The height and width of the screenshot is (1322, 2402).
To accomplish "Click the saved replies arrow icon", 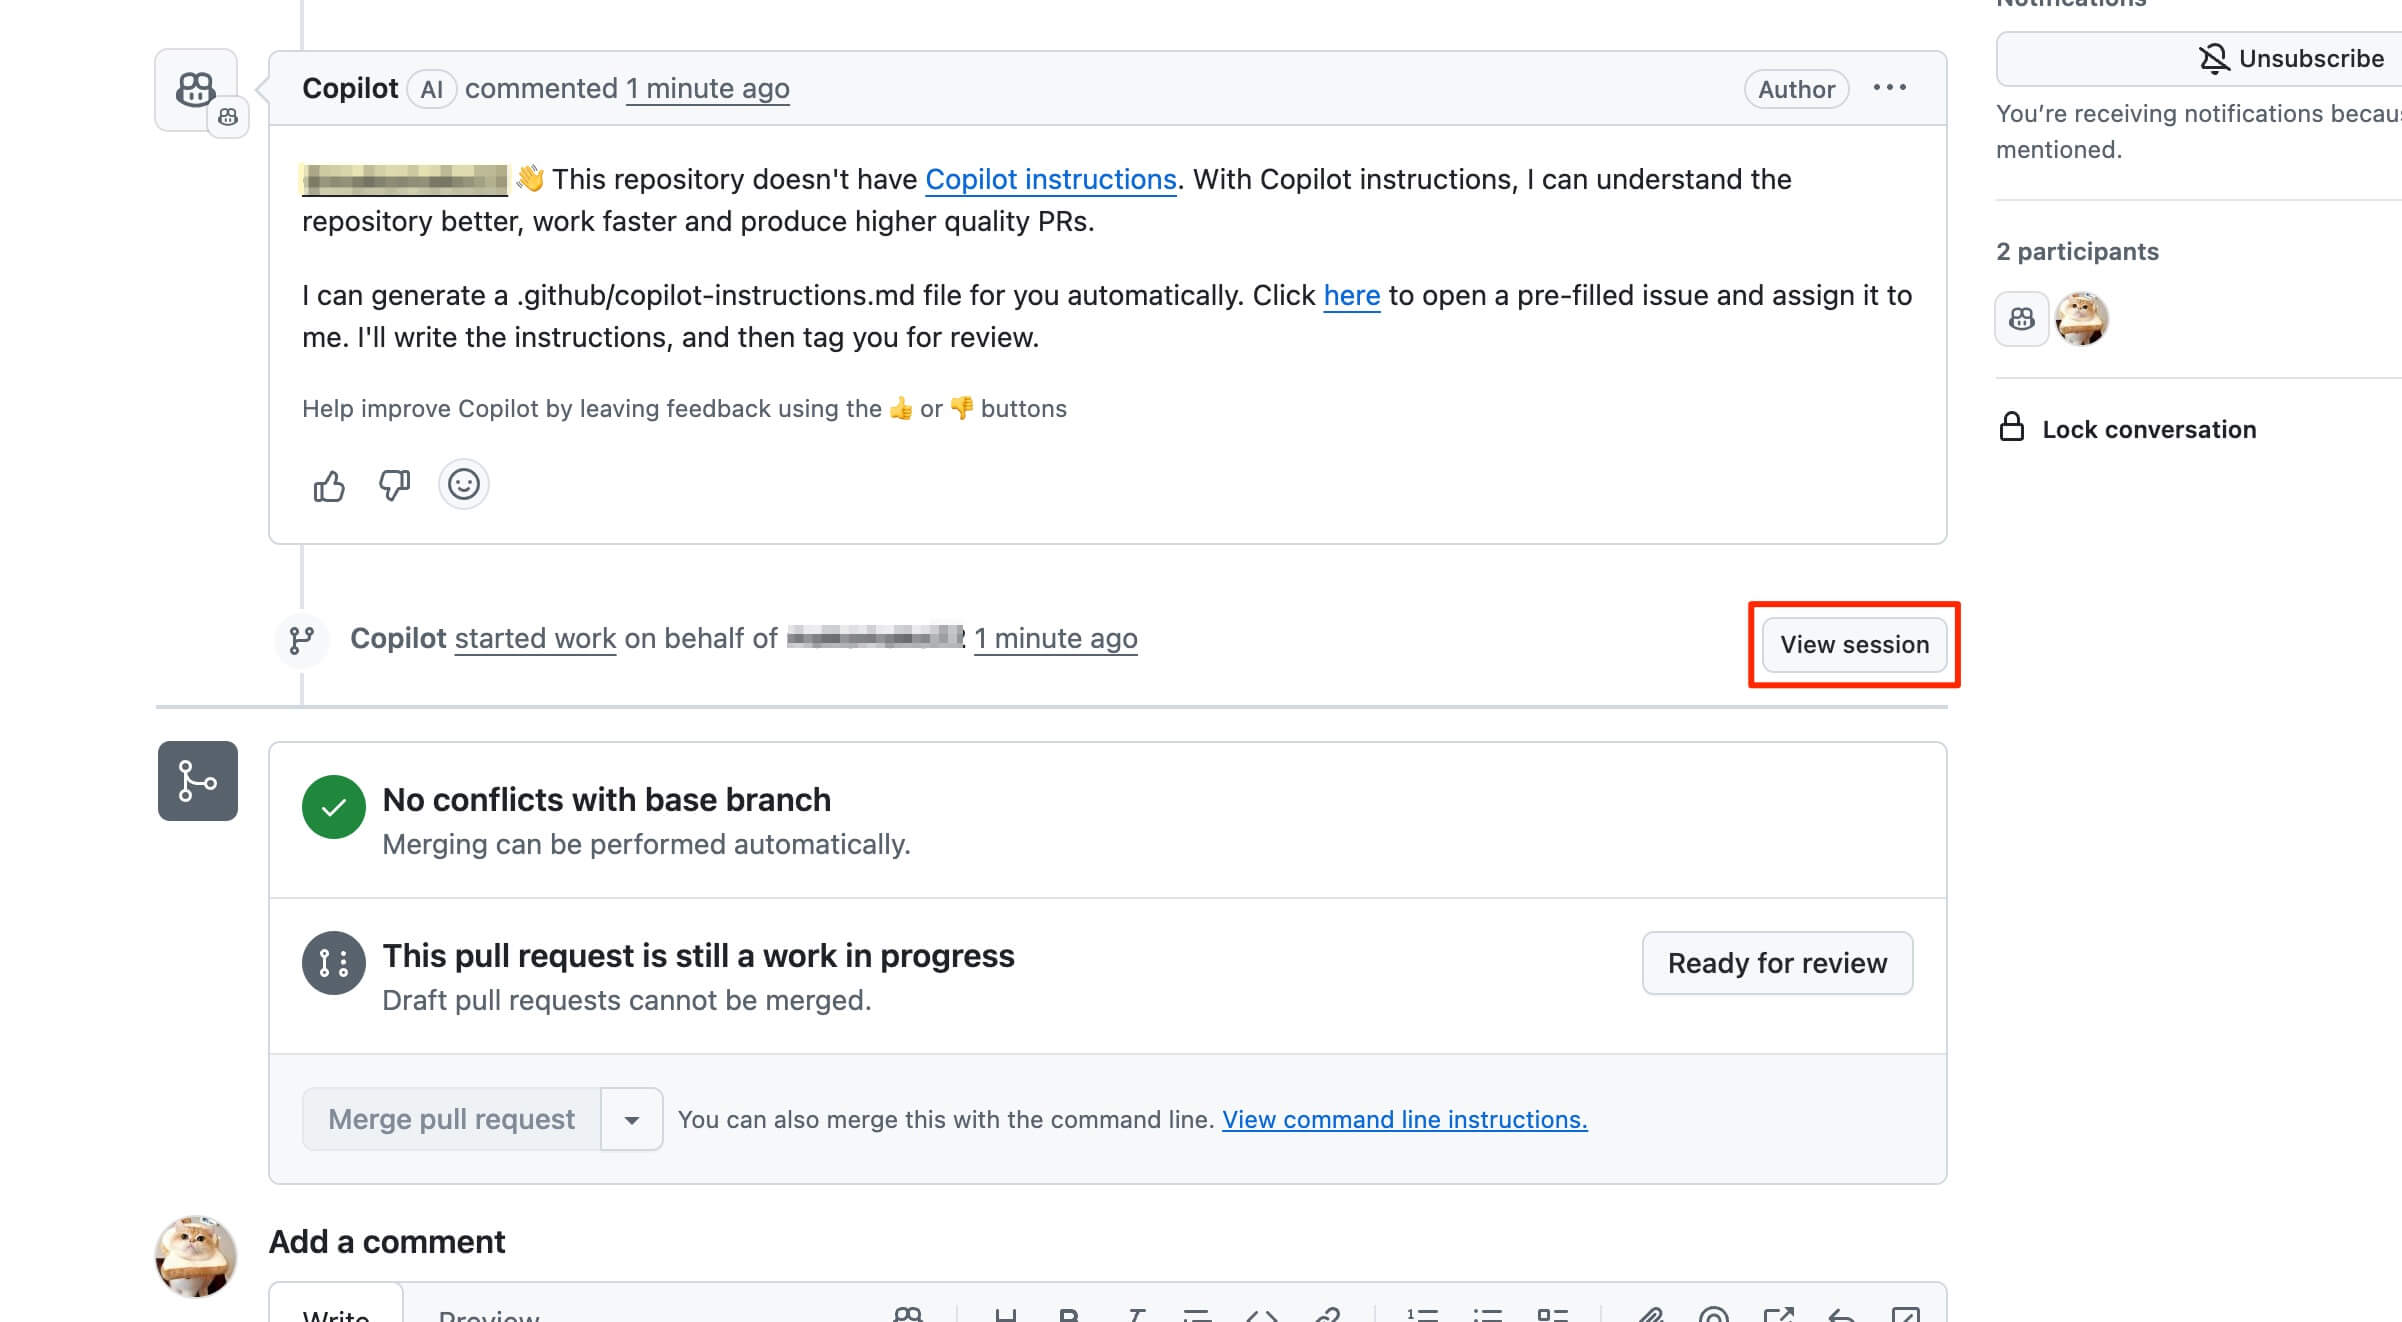I will (1841, 1315).
